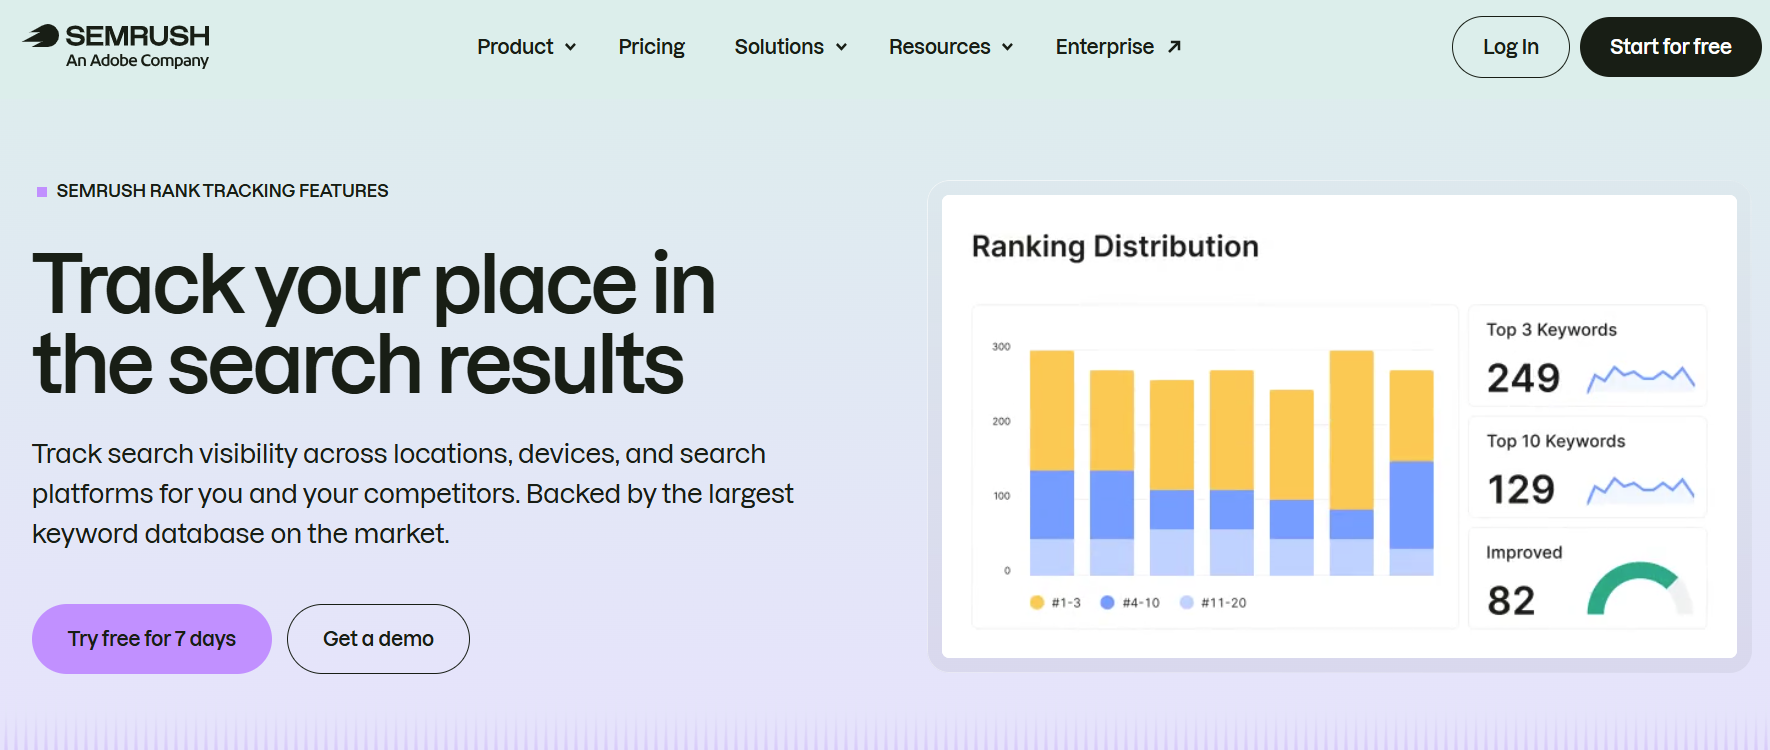
Task: Click the Semrush Rank Tracking Features label
Action: click(x=222, y=191)
